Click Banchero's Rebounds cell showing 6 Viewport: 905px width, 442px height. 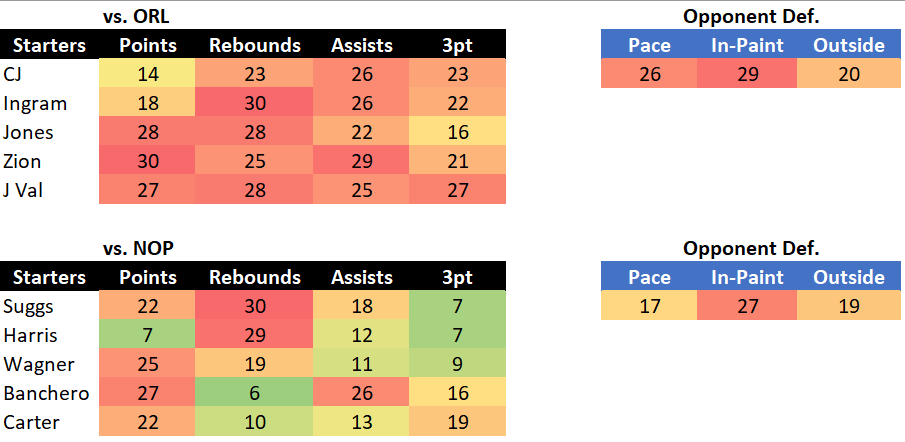tap(255, 393)
